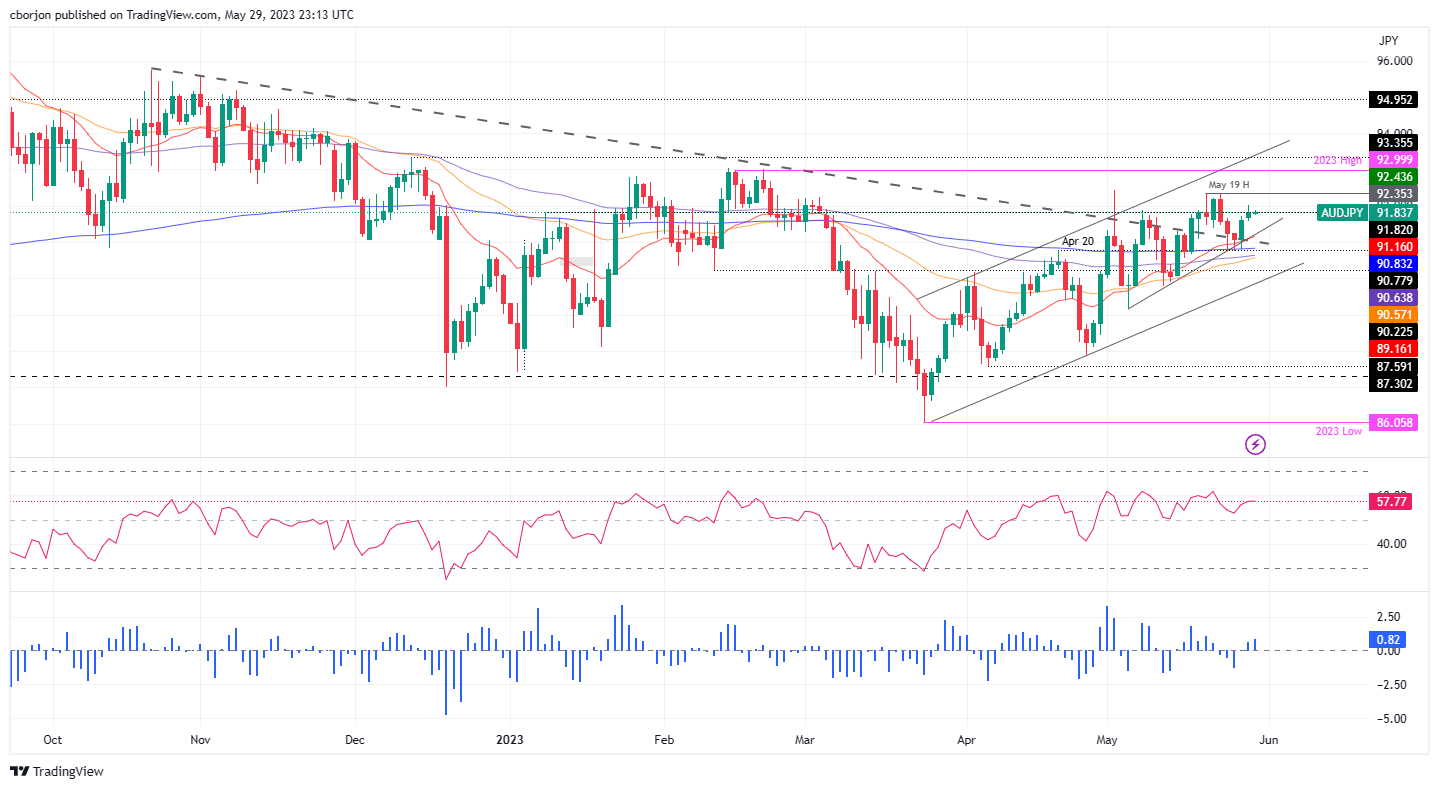Select 2023 on the time axis
Image resolution: width=1439 pixels, height=789 pixels.
coord(510,740)
